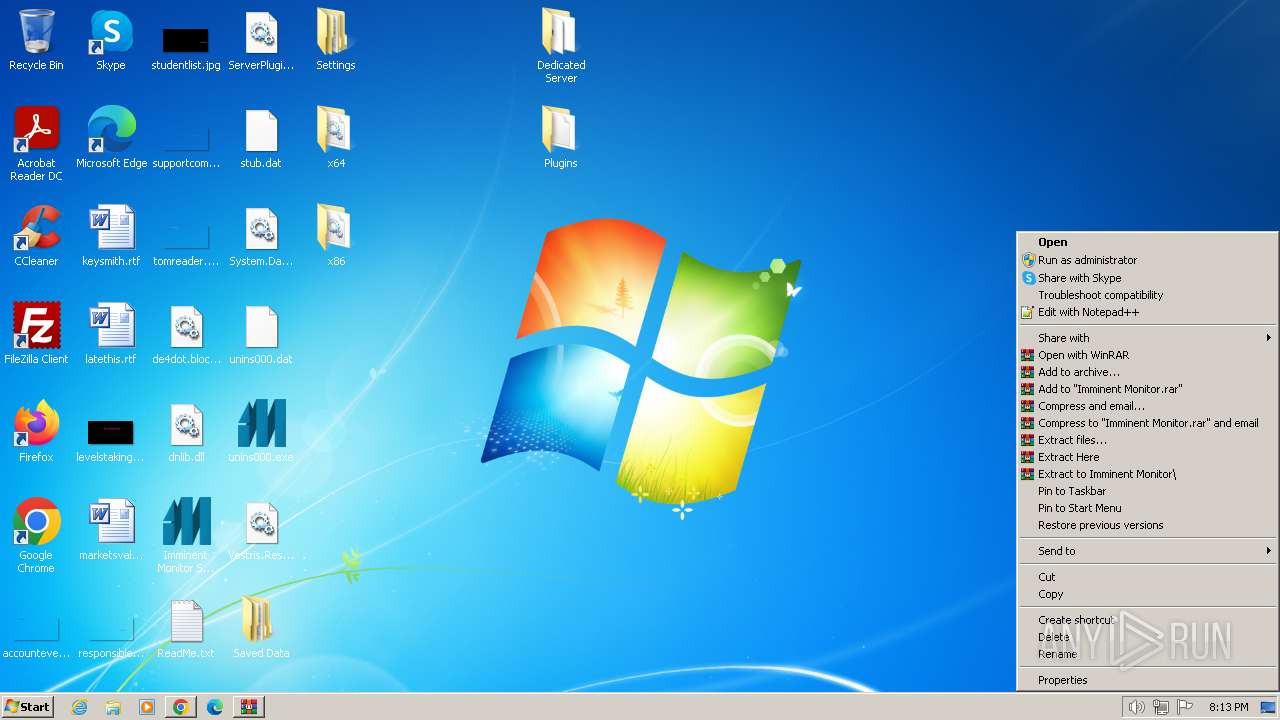Screen dimensions: 1280x720
Task: Select ReadMe.txt file
Action: [x=186, y=628]
